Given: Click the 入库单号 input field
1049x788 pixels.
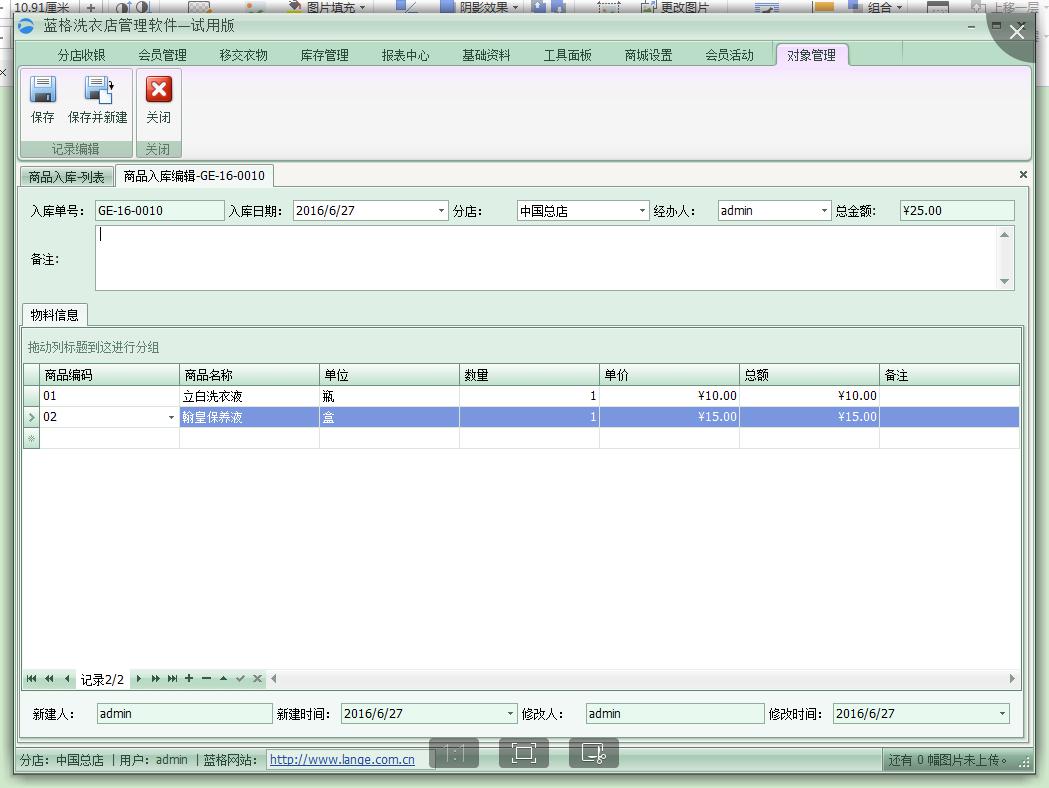Looking at the screenshot, I should point(159,211).
